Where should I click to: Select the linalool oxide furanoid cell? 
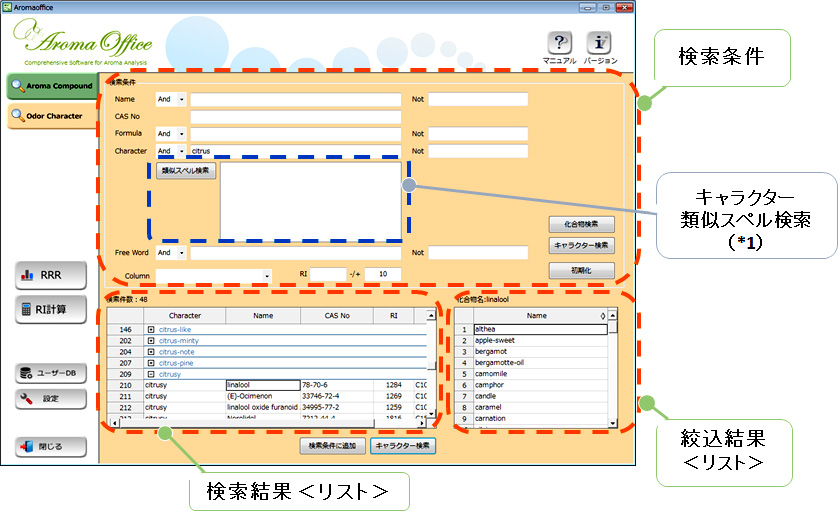(263, 407)
